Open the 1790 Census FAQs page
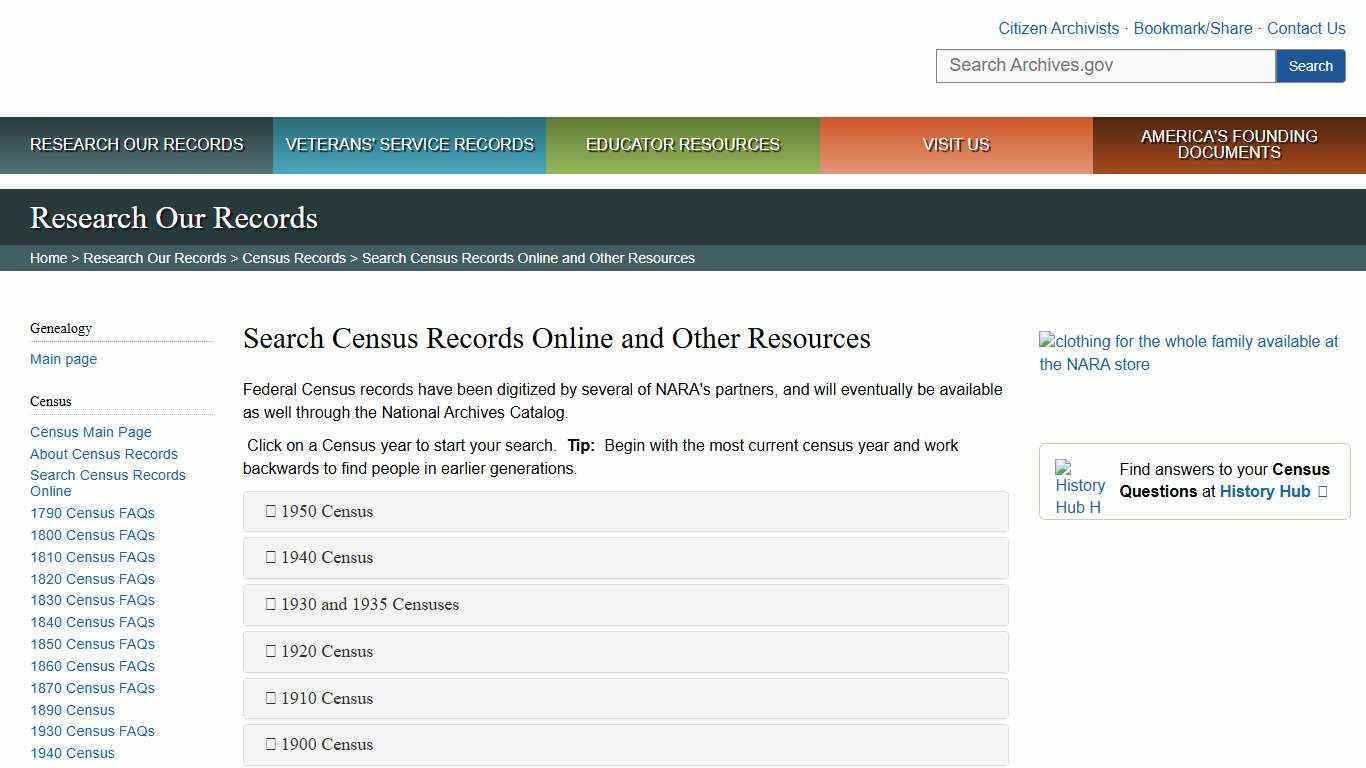Image resolution: width=1366 pixels, height=768 pixels. tap(92, 513)
